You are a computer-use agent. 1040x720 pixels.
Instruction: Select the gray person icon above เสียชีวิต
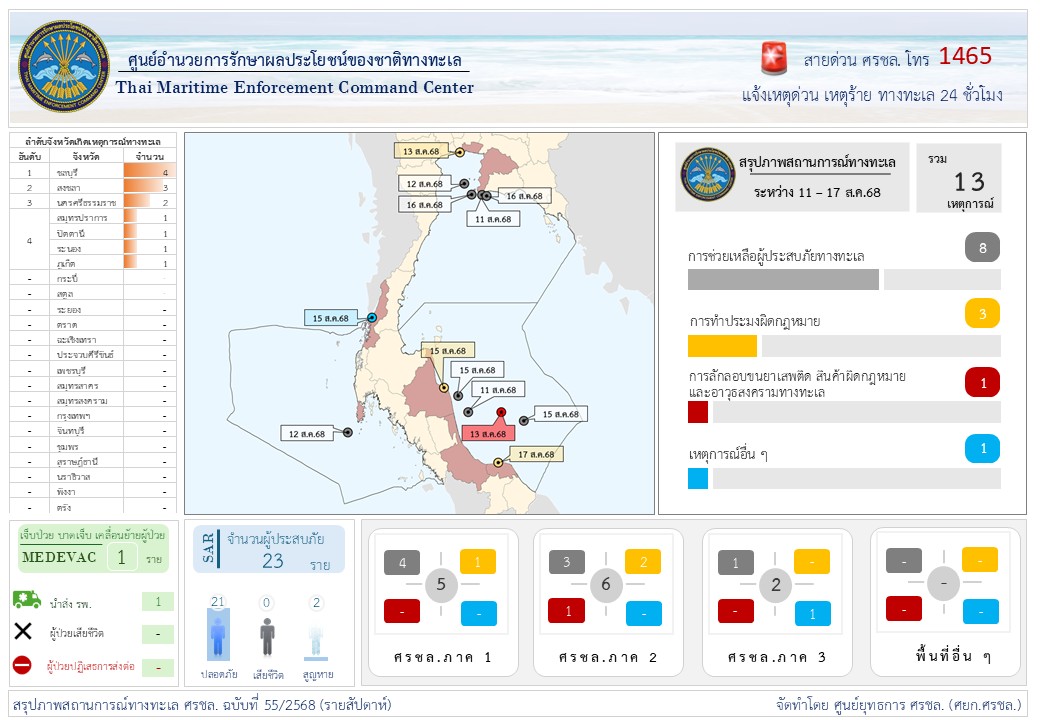tap(267, 635)
